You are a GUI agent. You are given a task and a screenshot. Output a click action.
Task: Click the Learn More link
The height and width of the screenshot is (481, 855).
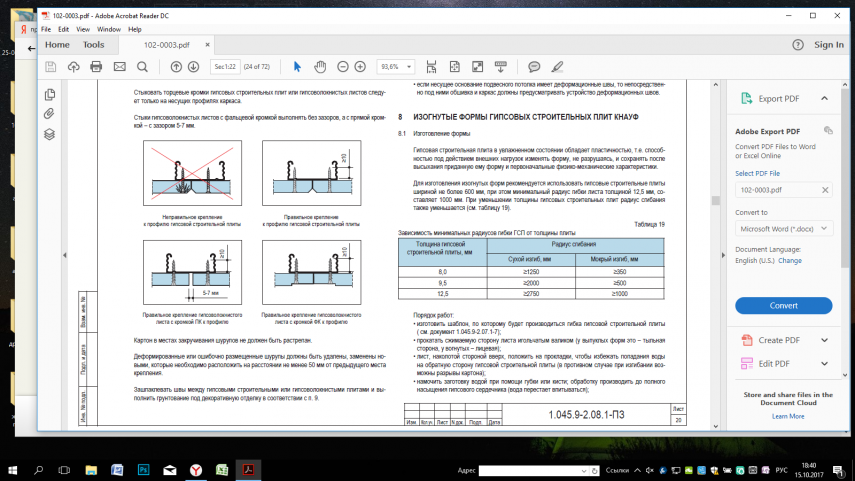coord(788,416)
